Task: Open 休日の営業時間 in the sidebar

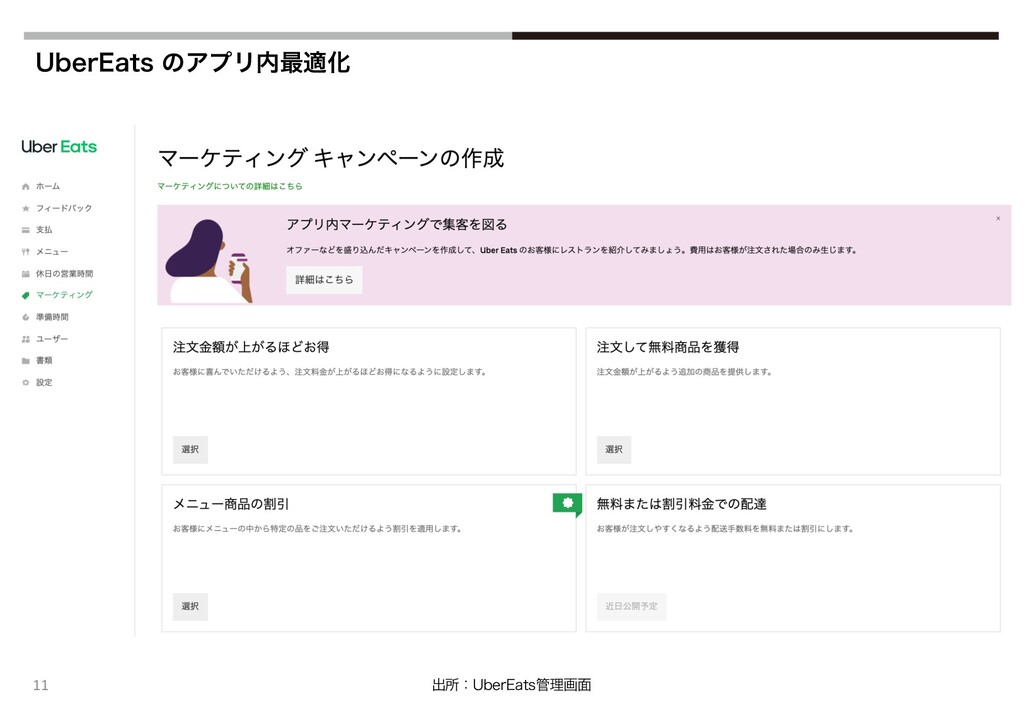Action: coord(65,274)
